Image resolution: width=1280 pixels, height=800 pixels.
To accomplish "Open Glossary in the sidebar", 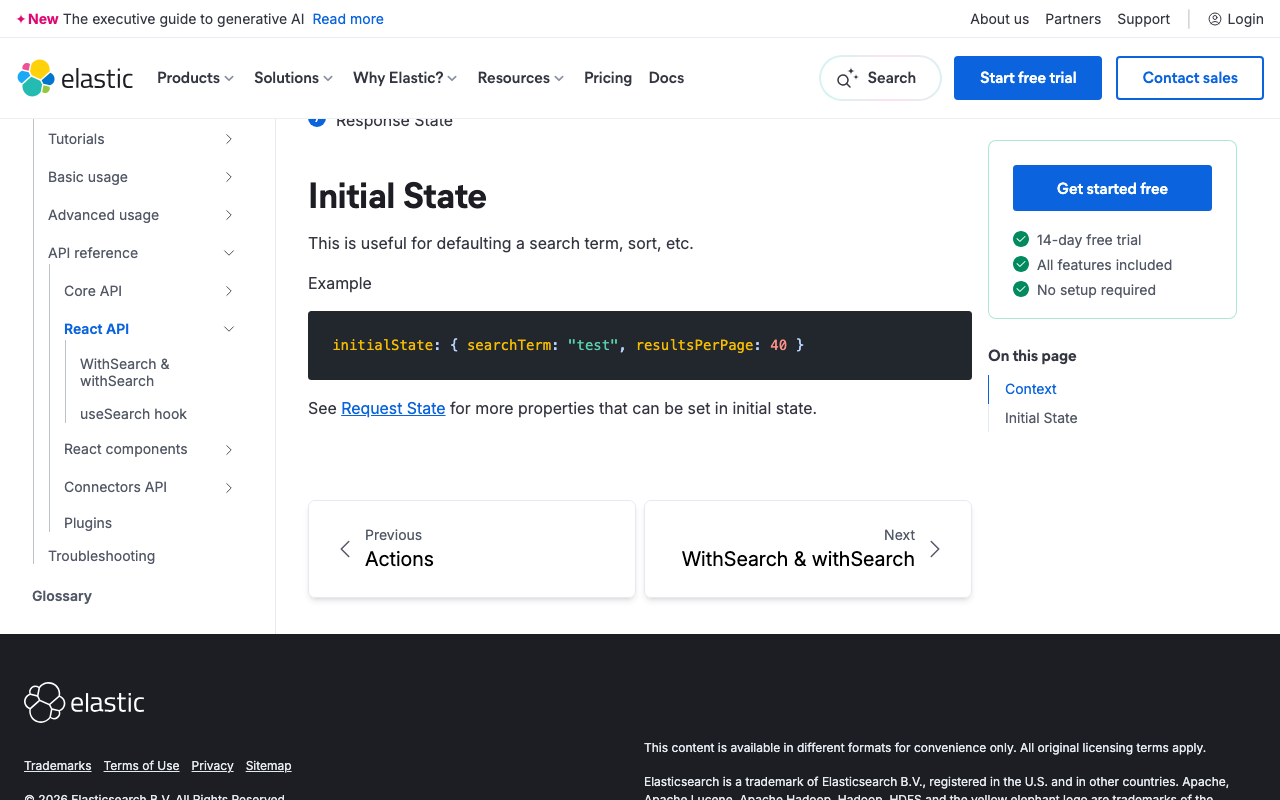I will tap(61, 595).
